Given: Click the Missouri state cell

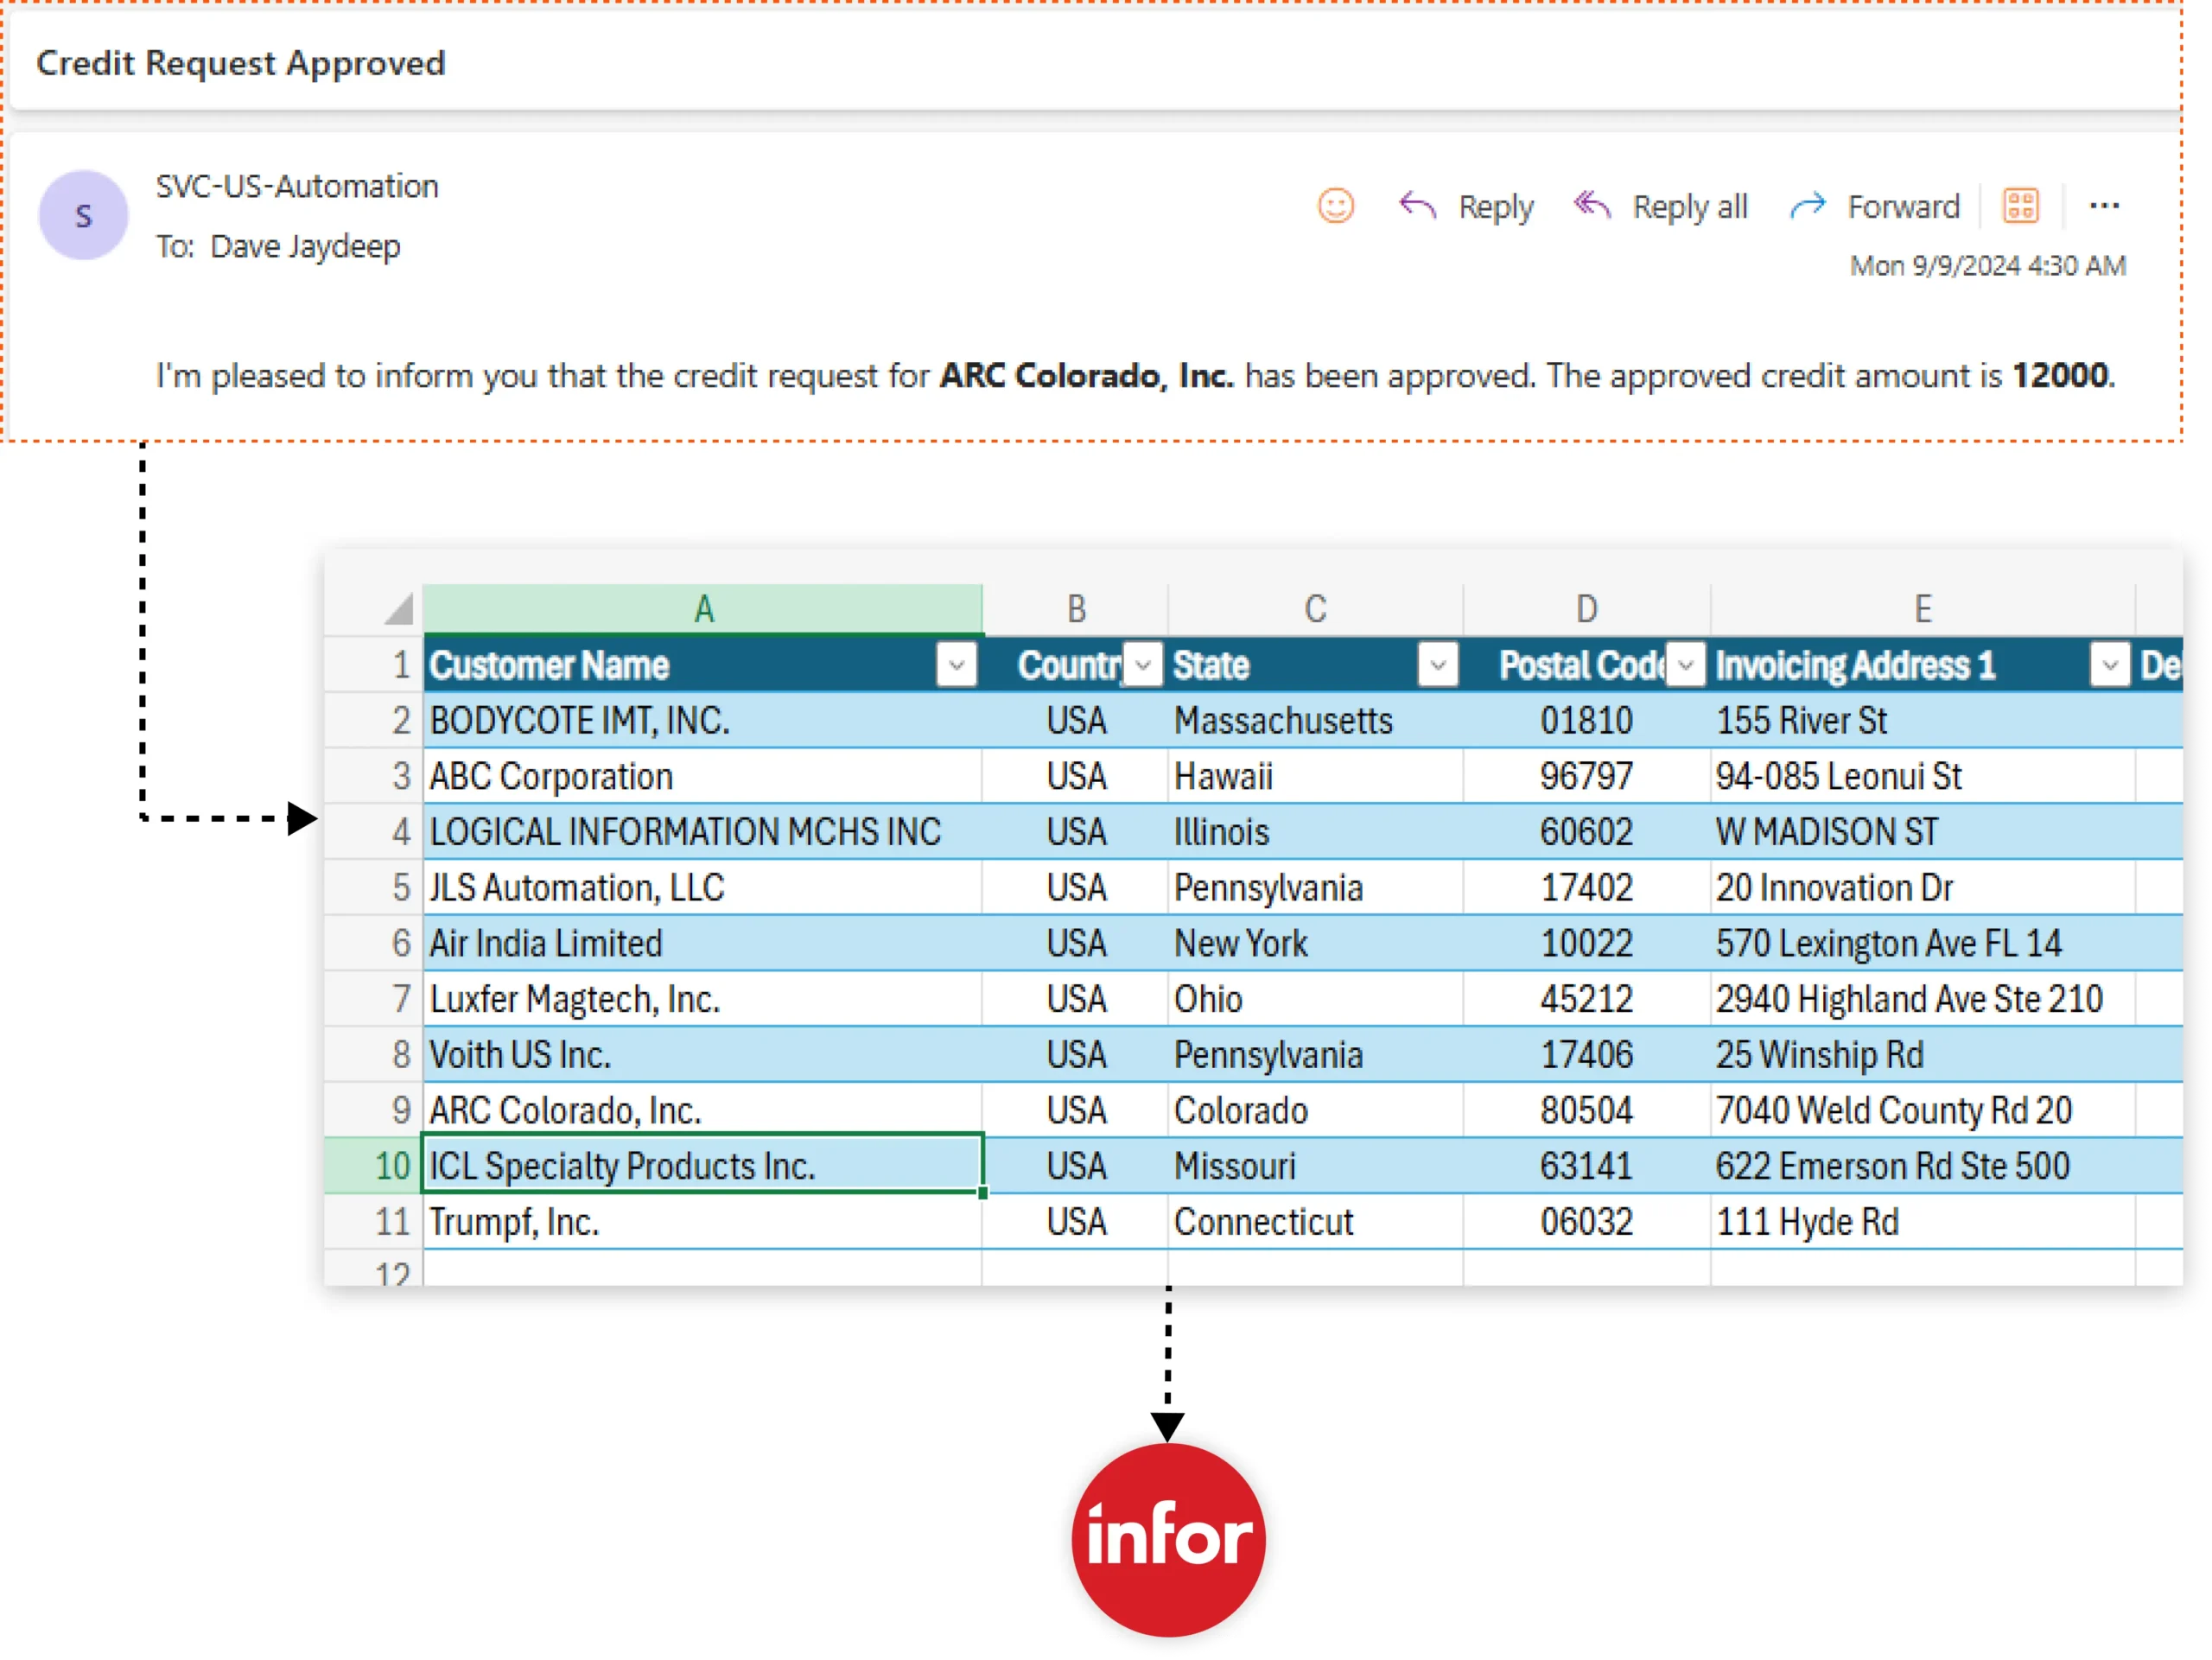Looking at the screenshot, I should (1315, 1166).
